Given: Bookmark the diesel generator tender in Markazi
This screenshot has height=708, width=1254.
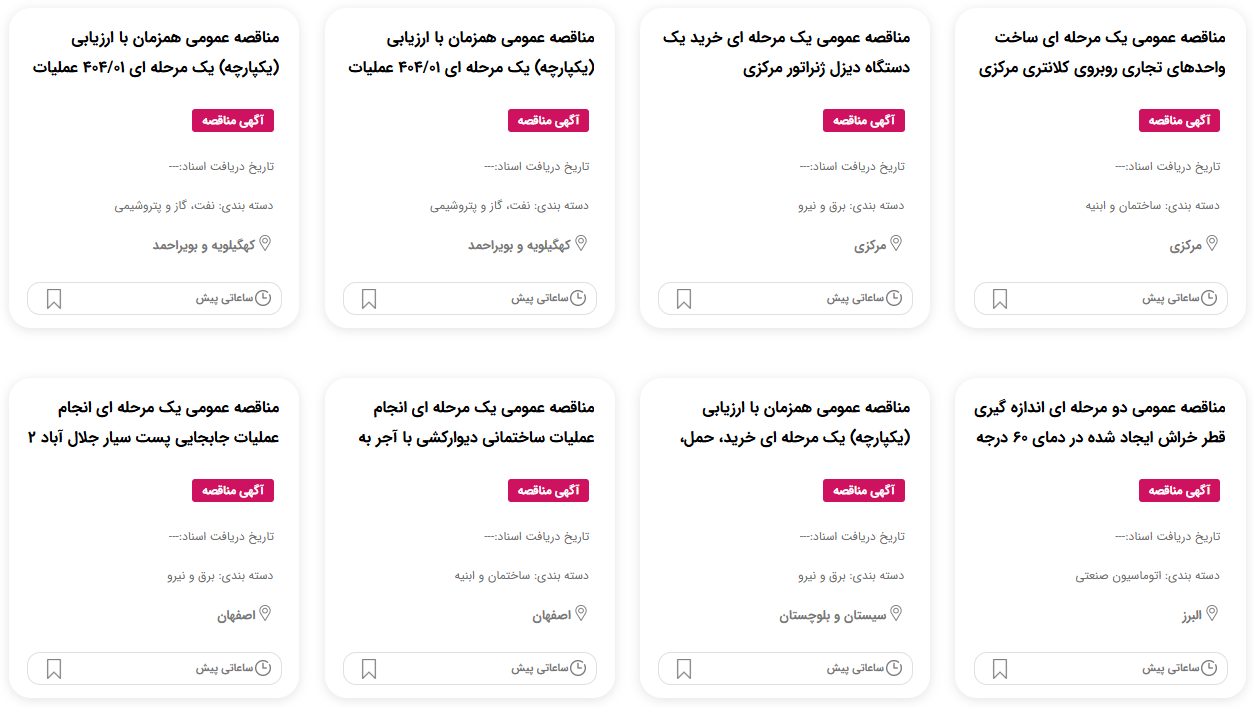Looking at the screenshot, I should 684,299.
